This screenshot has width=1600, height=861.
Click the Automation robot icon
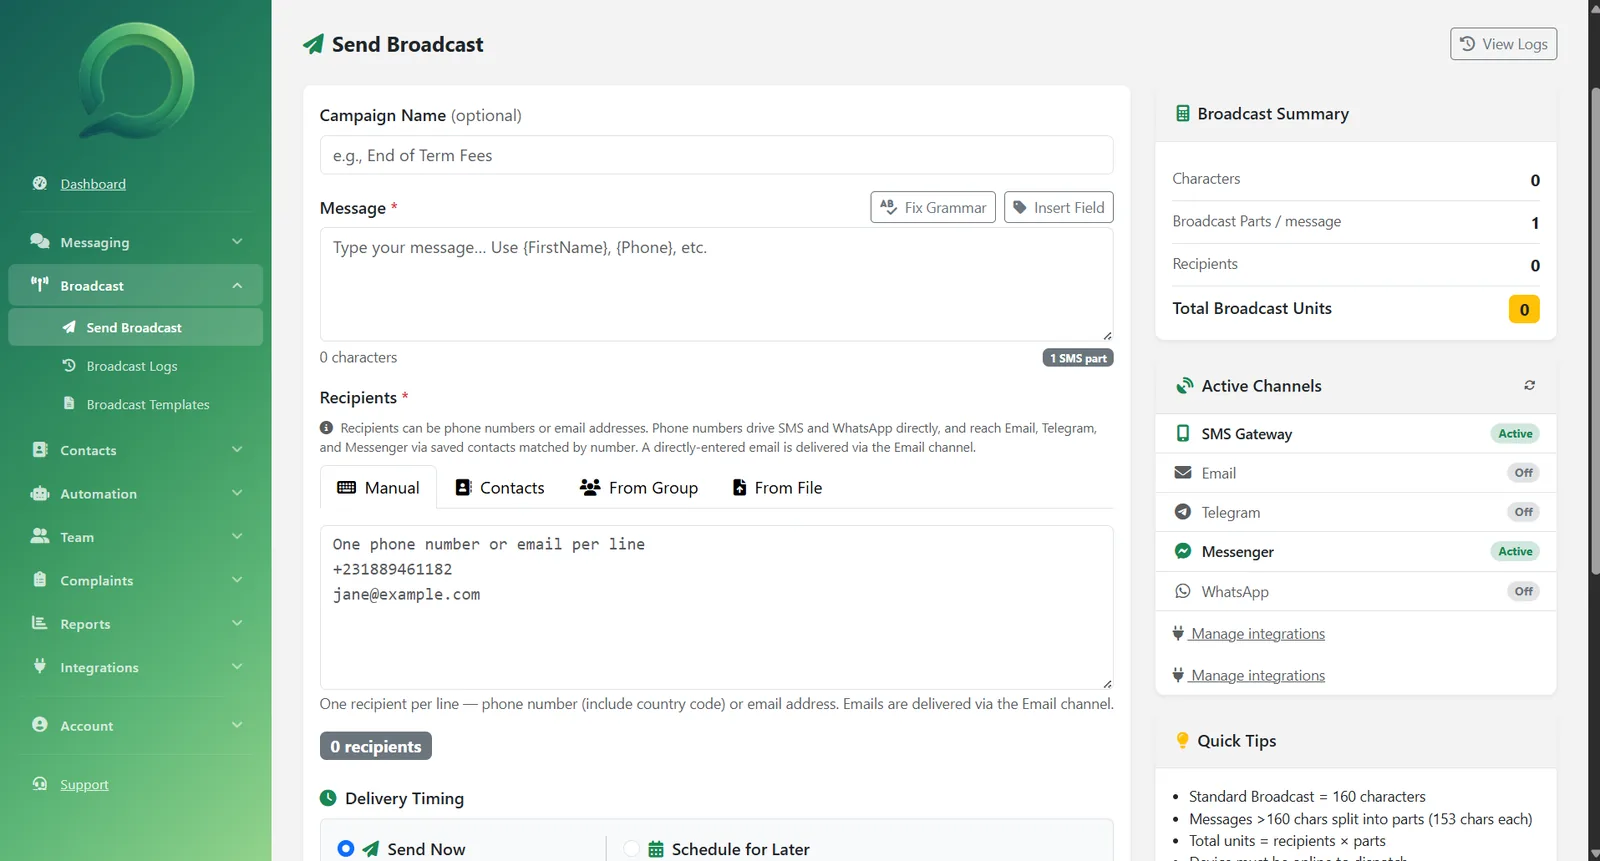pyautogui.click(x=40, y=493)
